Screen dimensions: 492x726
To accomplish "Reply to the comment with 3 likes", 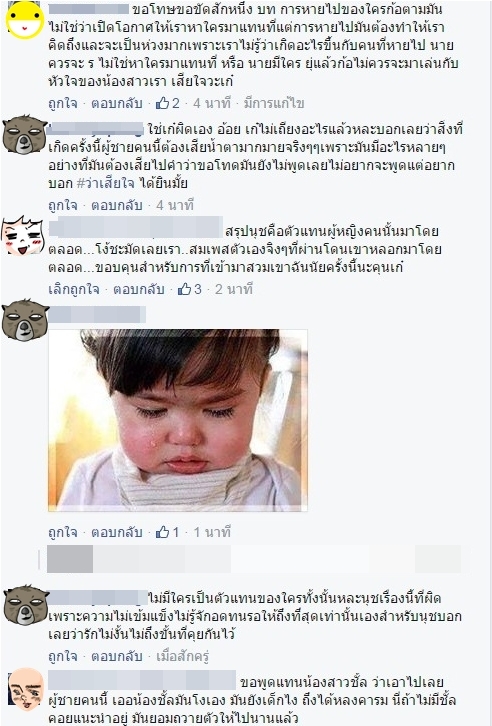I will pos(138,289).
